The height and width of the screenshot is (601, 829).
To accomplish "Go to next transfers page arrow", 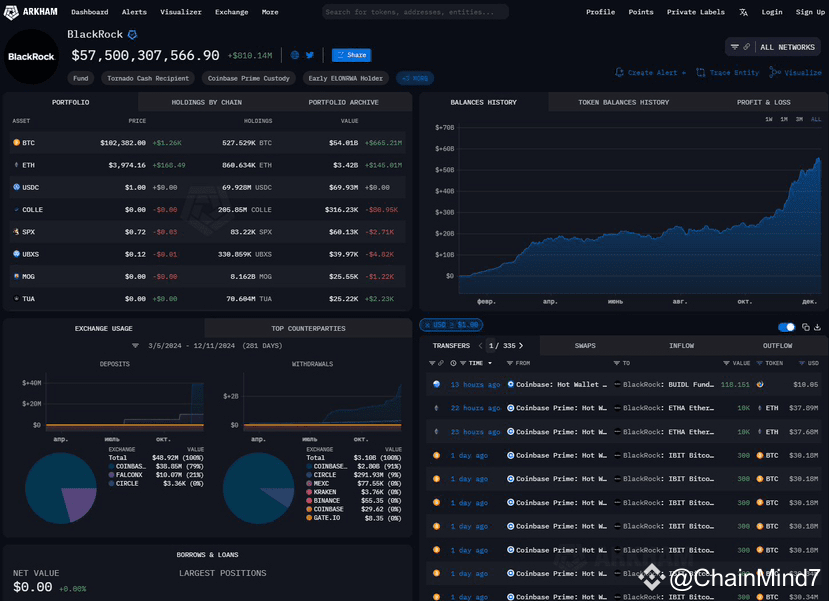I will click(521, 346).
